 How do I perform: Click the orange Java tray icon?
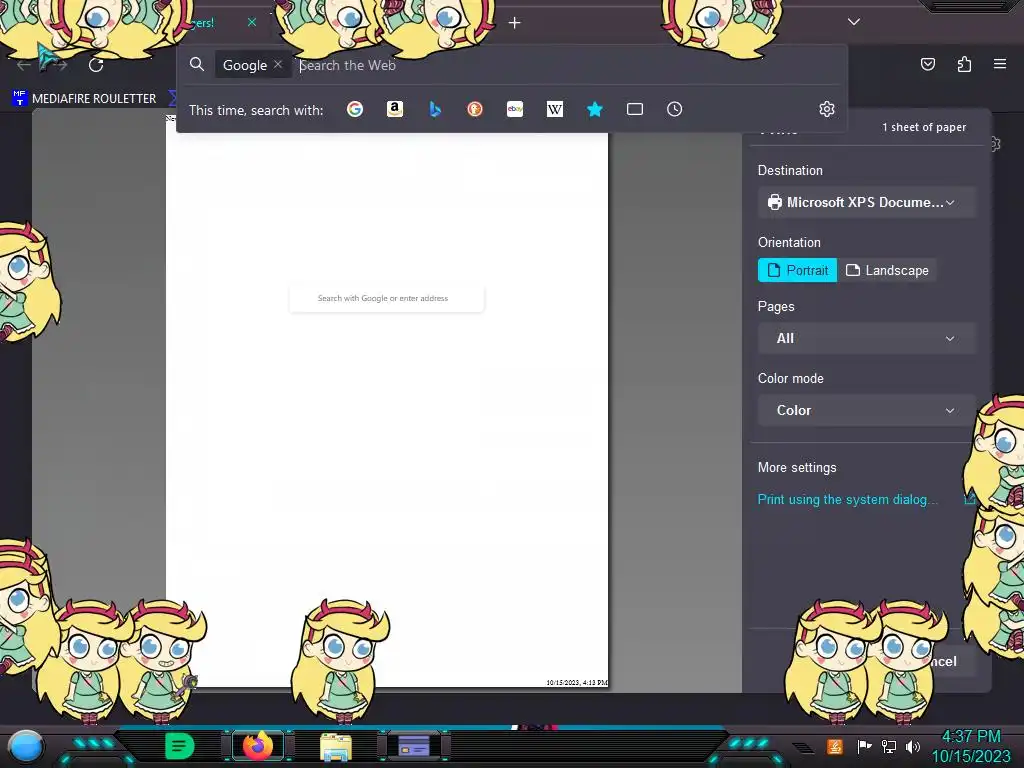tap(835, 746)
